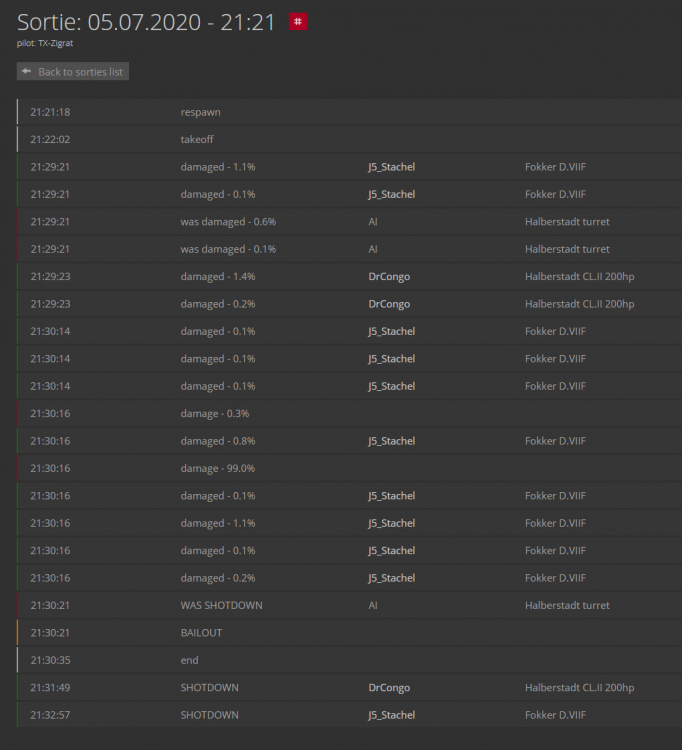Select Fokker D.VIIF in the 21:32:57 row
Viewport: 682px width, 750px height.
pyautogui.click(x=555, y=715)
